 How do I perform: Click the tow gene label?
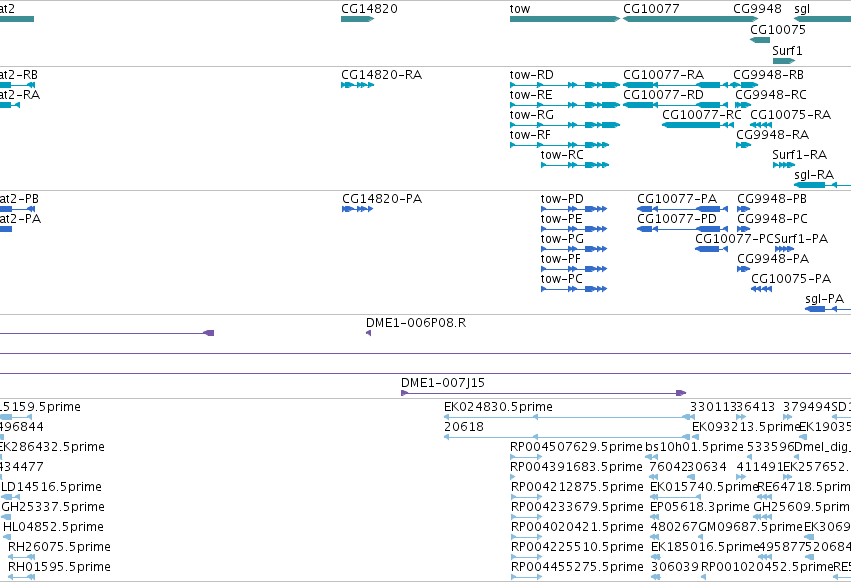[x=519, y=9]
